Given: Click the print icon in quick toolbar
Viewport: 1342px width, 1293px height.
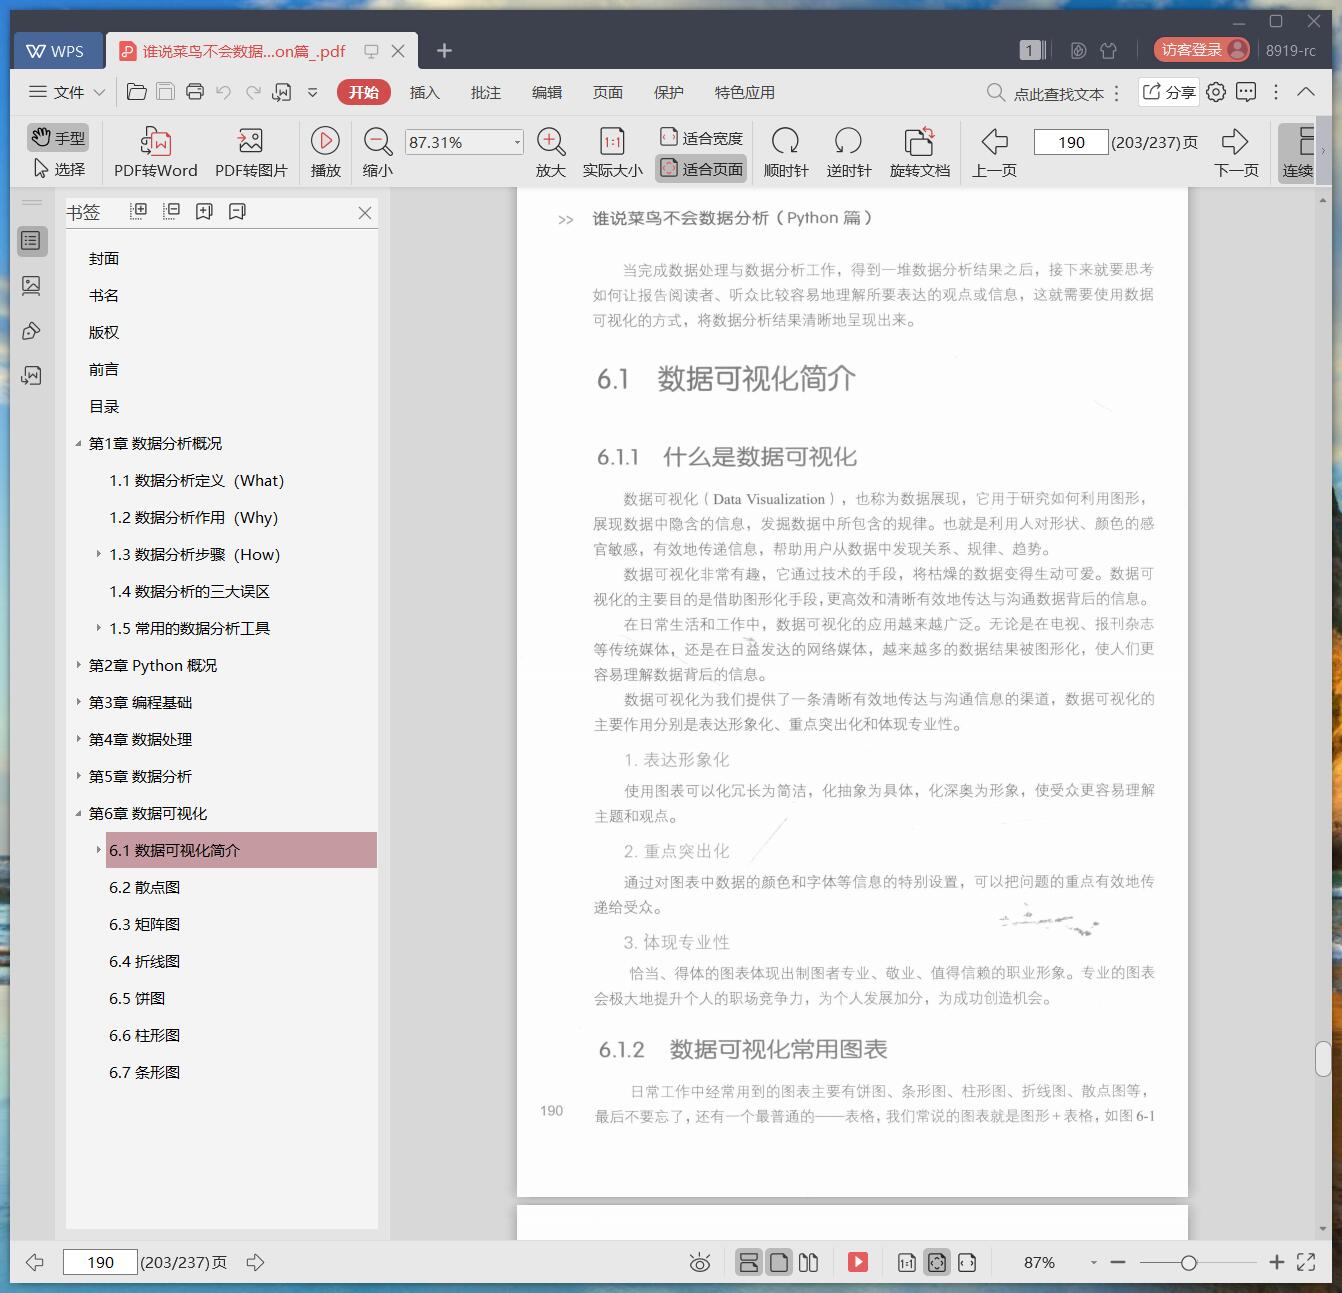Looking at the screenshot, I should (x=195, y=92).
